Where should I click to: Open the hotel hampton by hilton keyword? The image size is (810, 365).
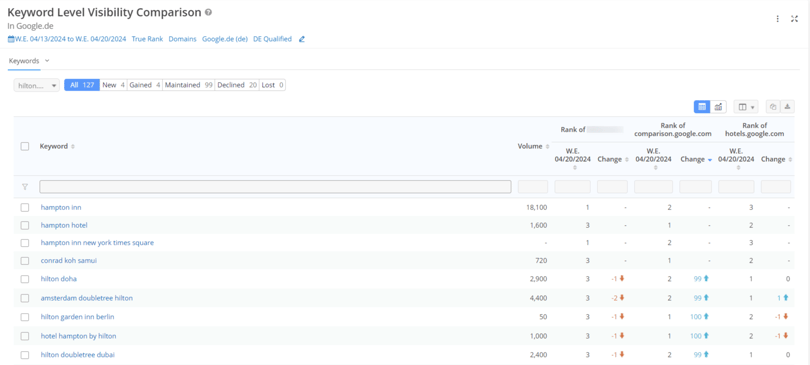(x=79, y=336)
